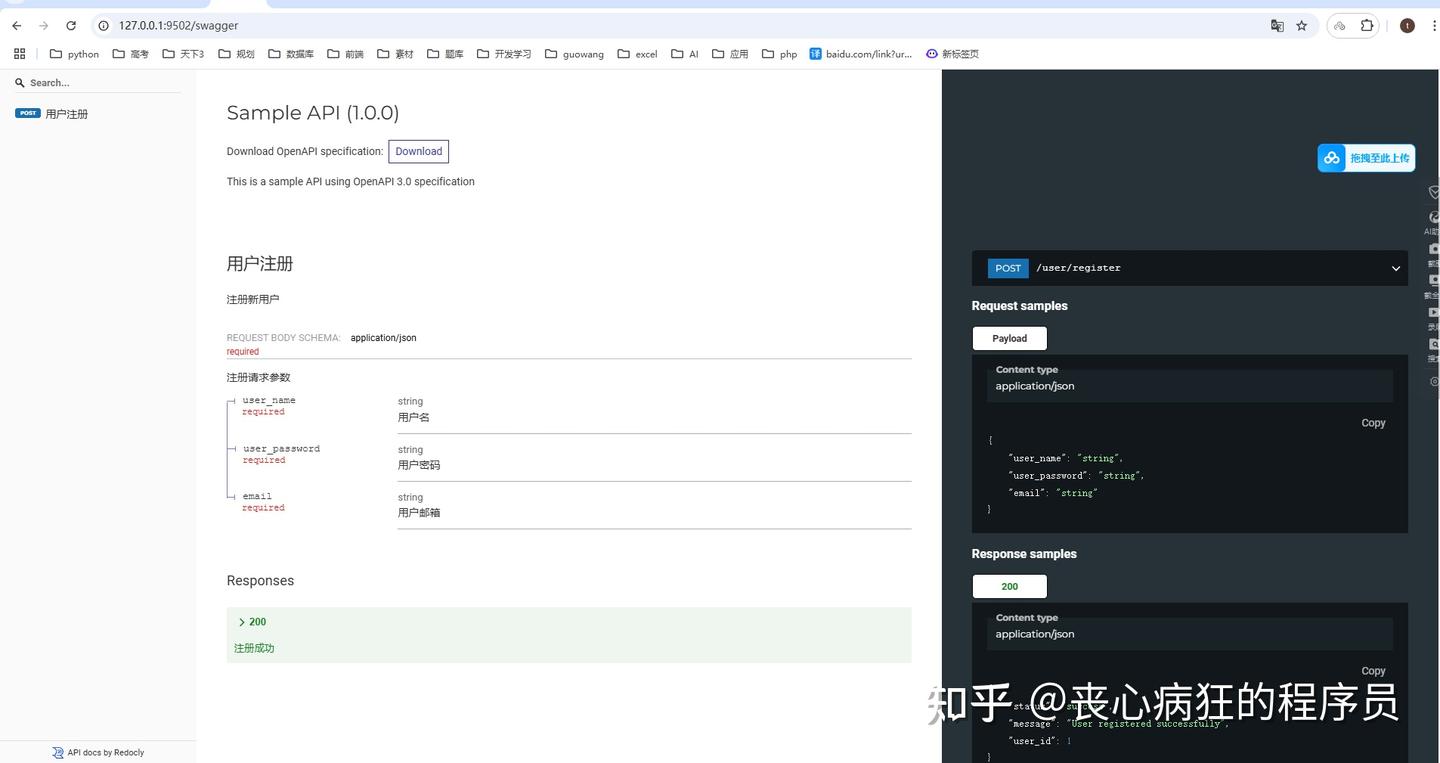Select the POST 用户注册 sidebar item
Screen dimensions: 1440x763
click(98, 114)
